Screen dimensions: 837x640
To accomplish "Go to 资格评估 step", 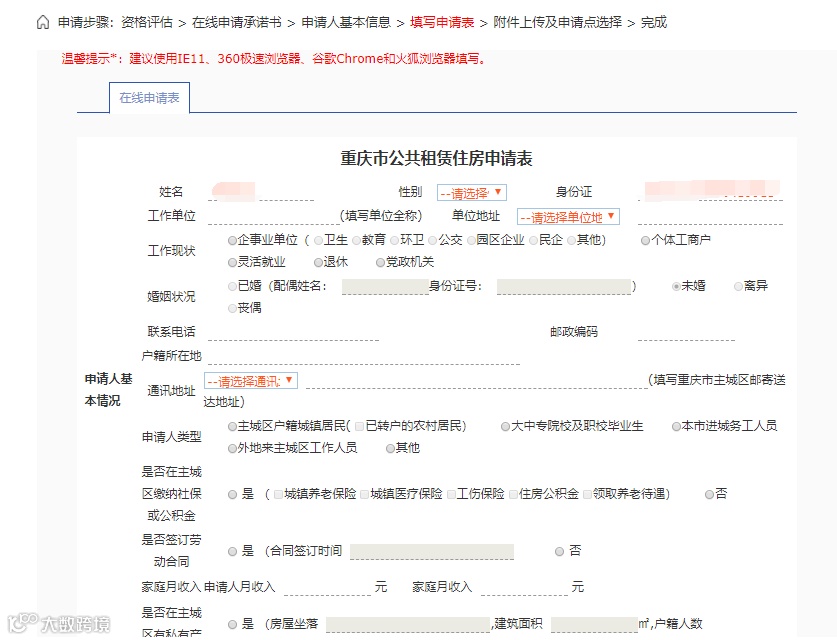I will coord(147,22).
